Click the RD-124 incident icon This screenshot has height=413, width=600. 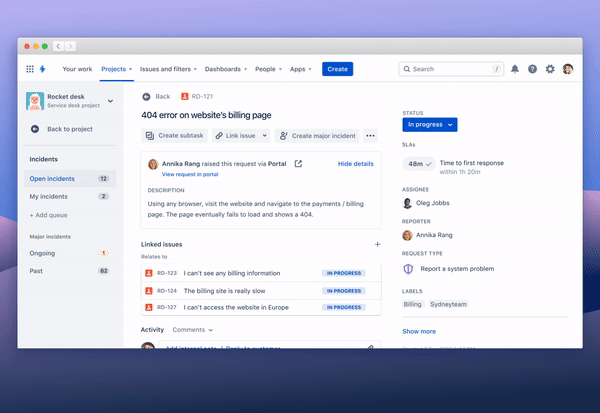tap(149, 291)
